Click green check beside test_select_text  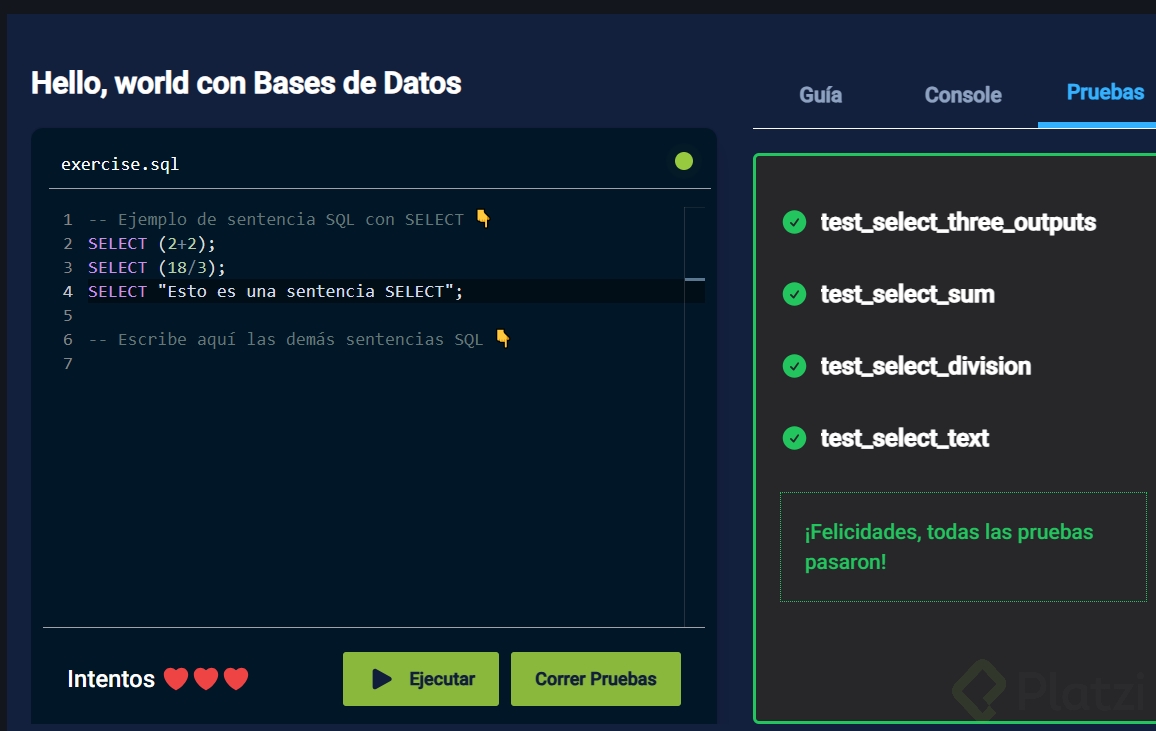tap(794, 438)
